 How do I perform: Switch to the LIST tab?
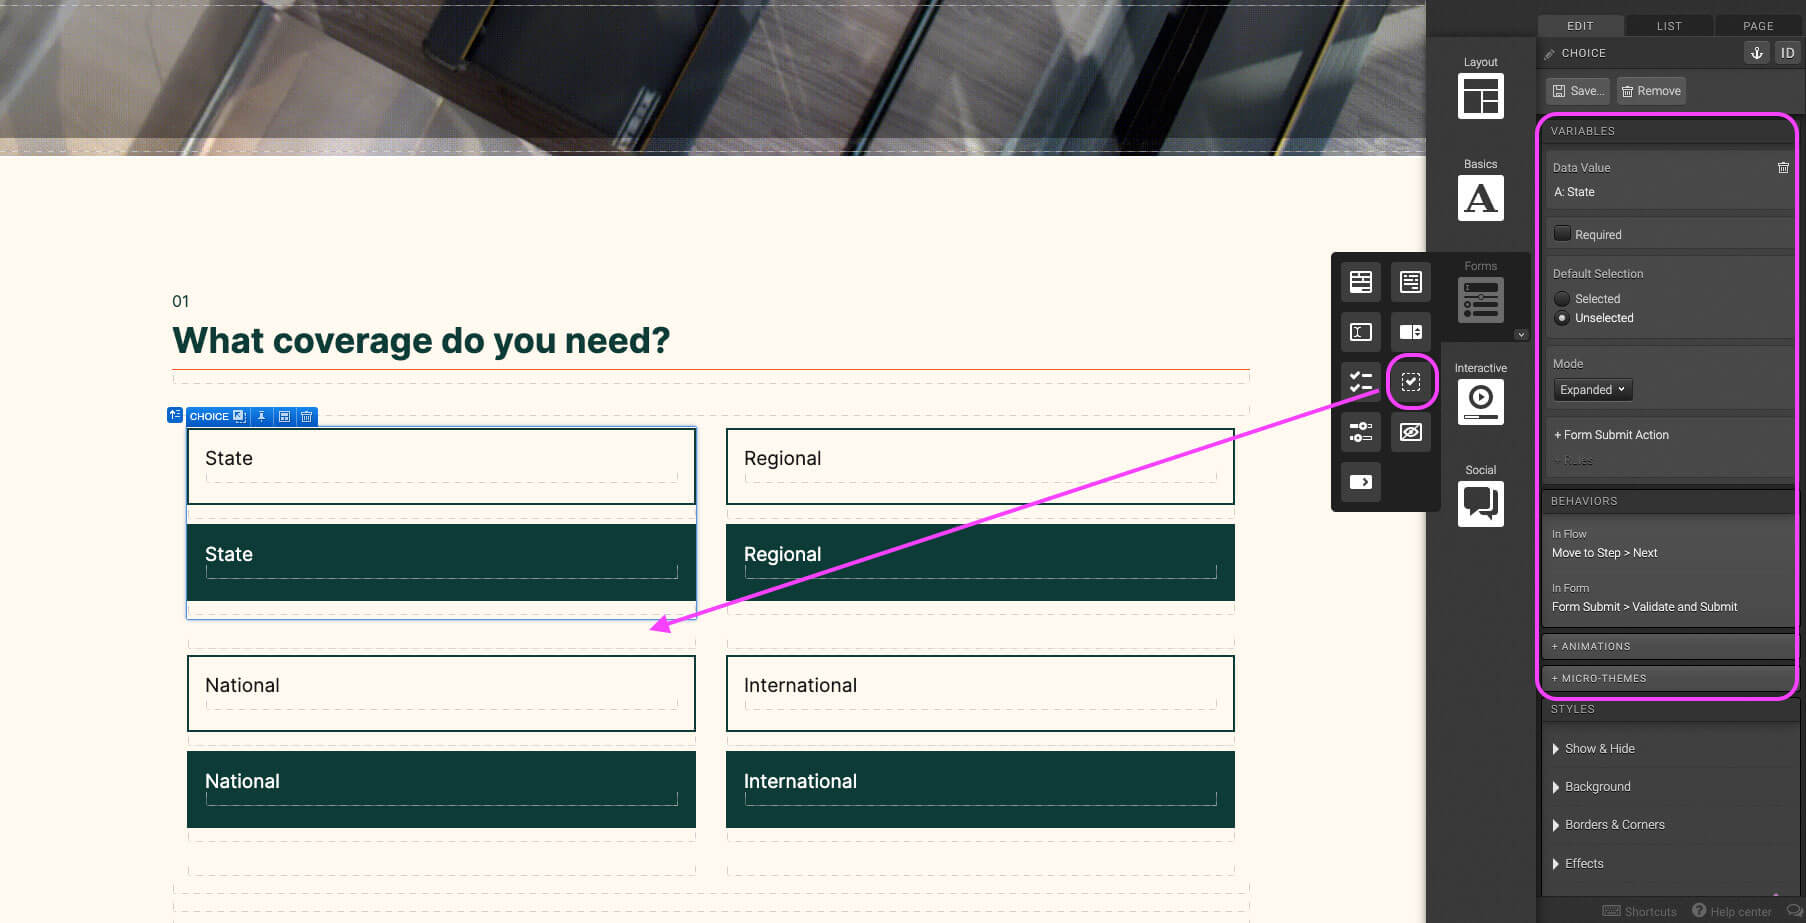coord(1669,26)
